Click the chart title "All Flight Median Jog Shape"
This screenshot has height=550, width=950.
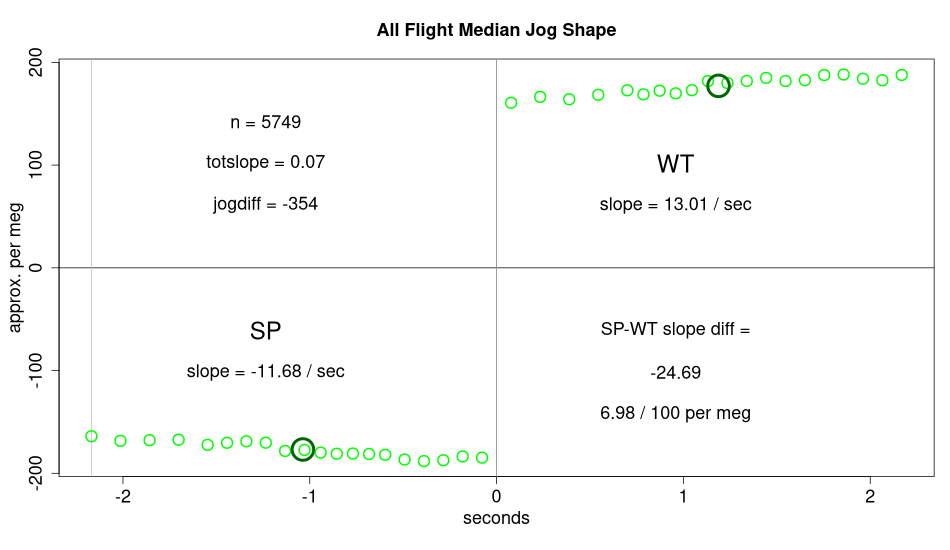coord(496,30)
